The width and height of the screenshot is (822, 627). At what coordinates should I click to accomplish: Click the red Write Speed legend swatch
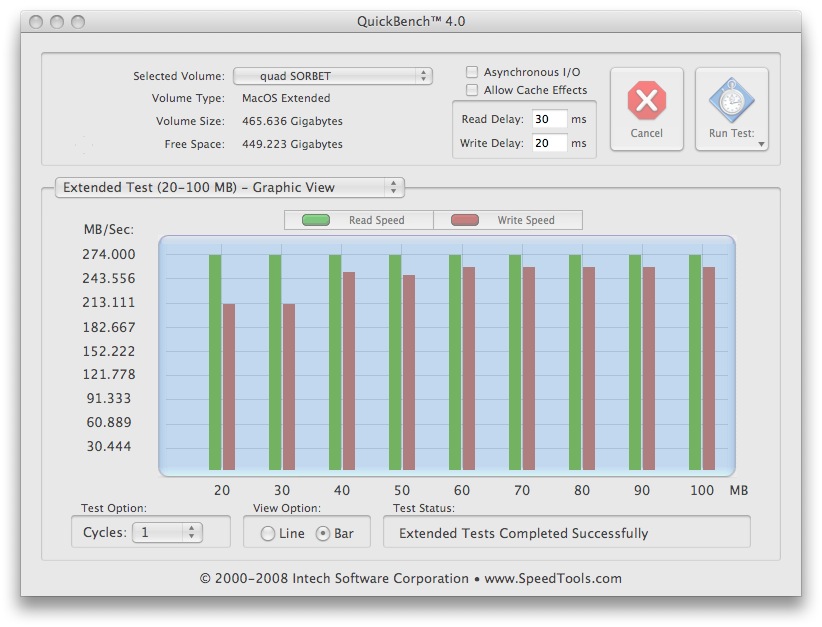click(465, 220)
